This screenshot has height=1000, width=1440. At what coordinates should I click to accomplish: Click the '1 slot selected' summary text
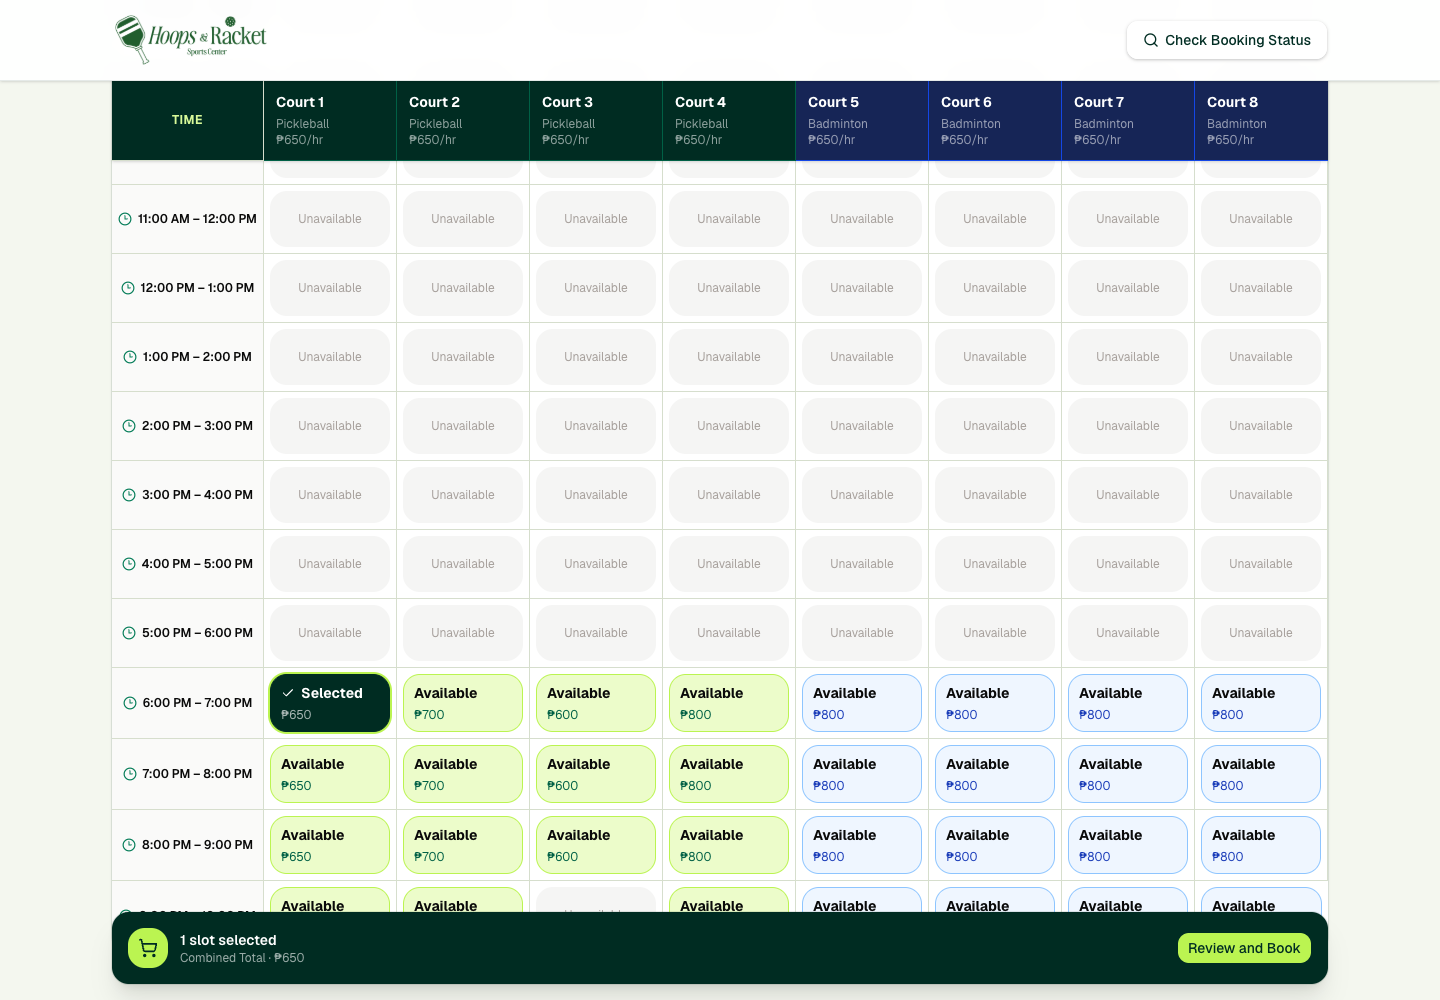coord(228,940)
